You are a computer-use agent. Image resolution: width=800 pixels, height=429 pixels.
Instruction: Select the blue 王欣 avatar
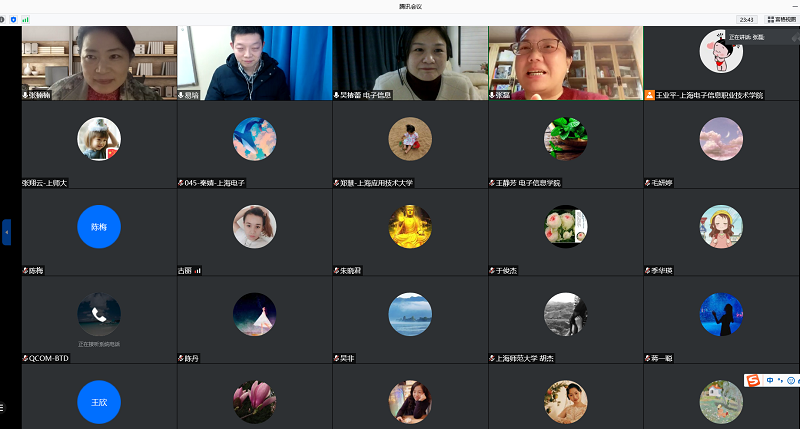99,401
